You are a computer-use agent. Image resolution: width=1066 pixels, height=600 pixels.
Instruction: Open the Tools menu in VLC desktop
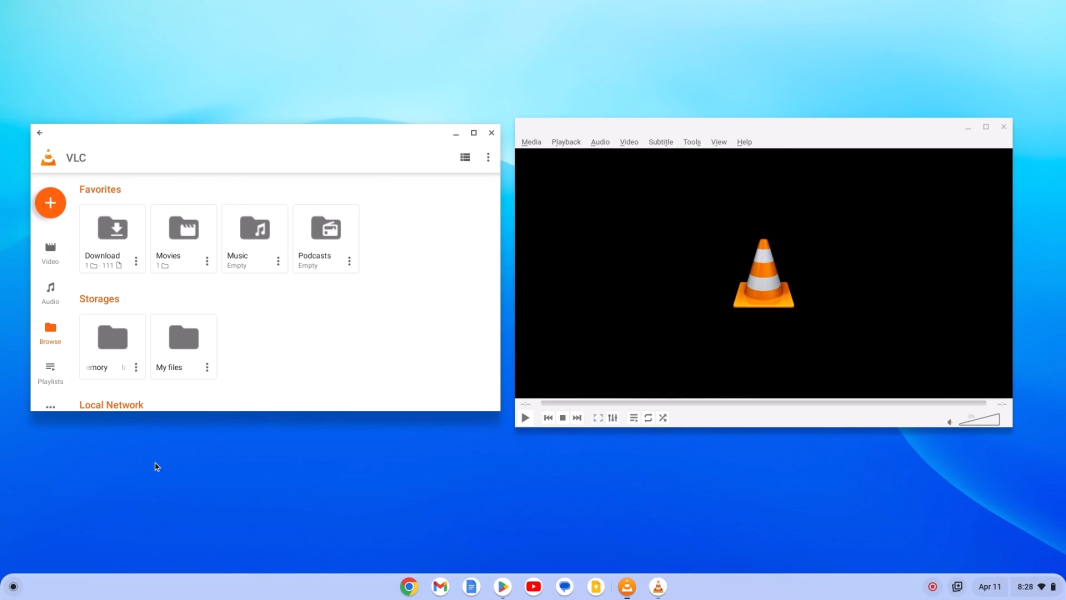tap(691, 142)
